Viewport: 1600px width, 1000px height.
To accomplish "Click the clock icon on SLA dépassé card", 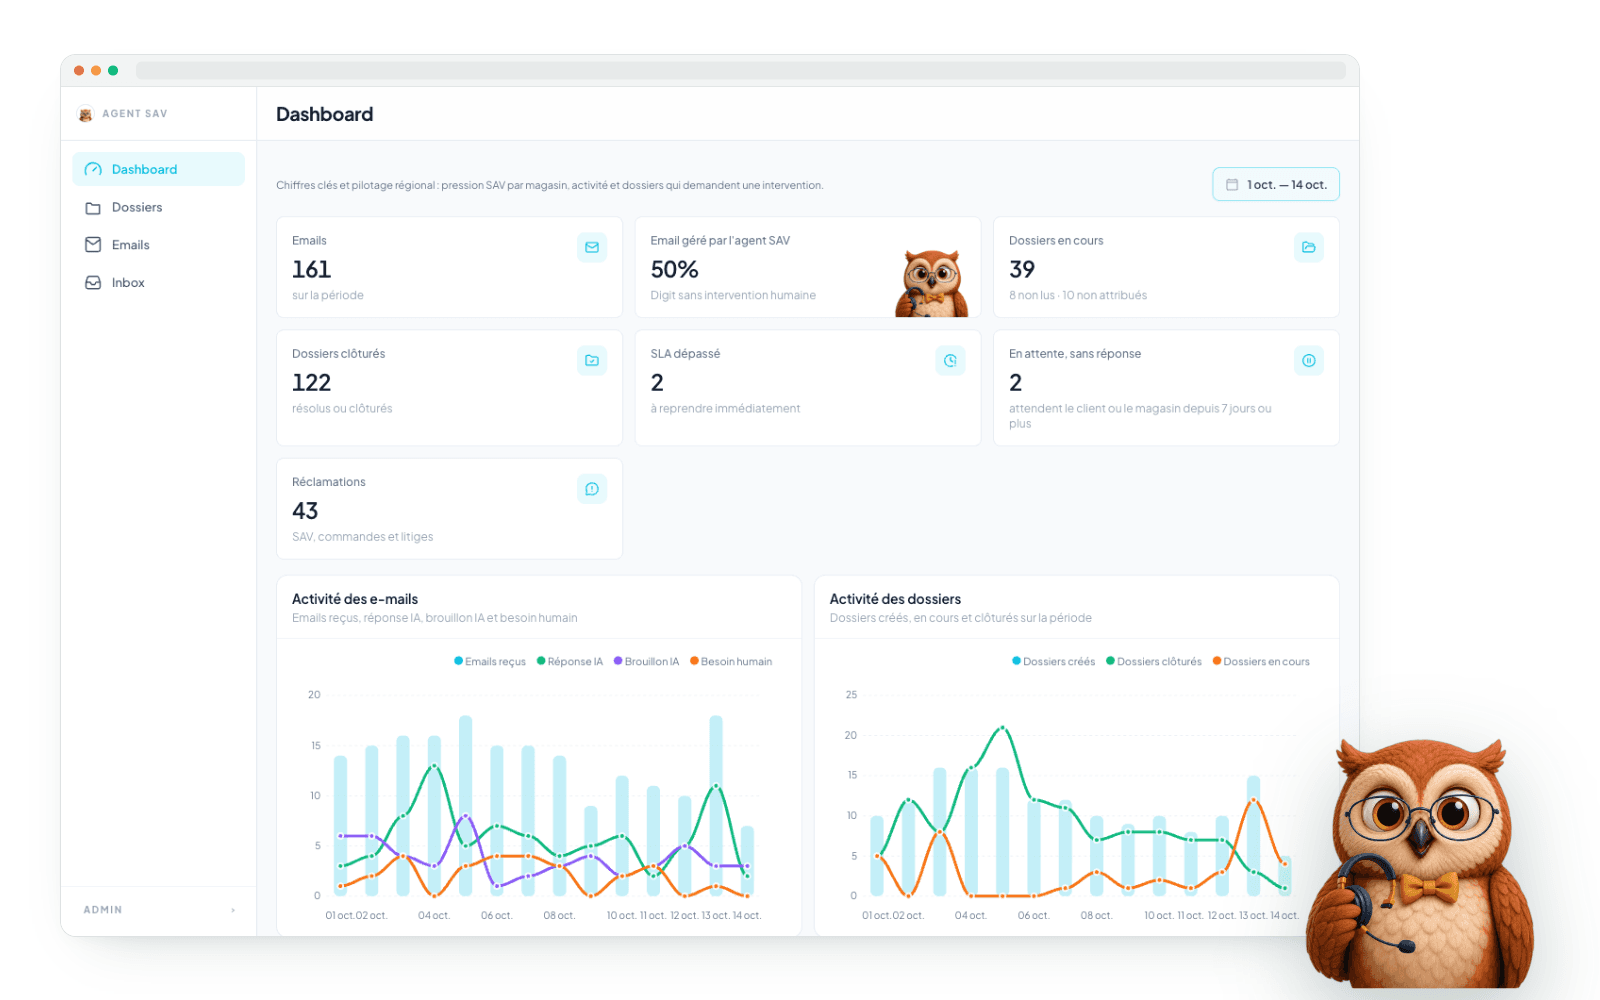I will tap(950, 360).
